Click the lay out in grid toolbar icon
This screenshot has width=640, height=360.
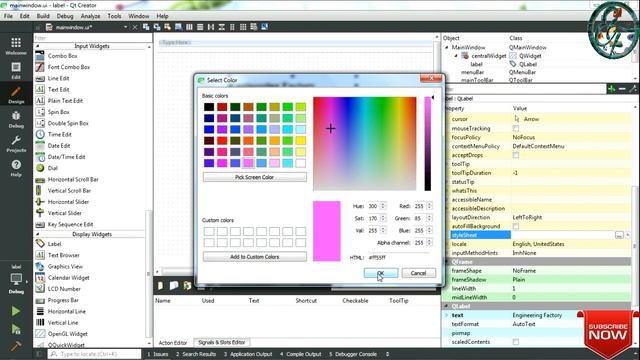tap(243, 27)
